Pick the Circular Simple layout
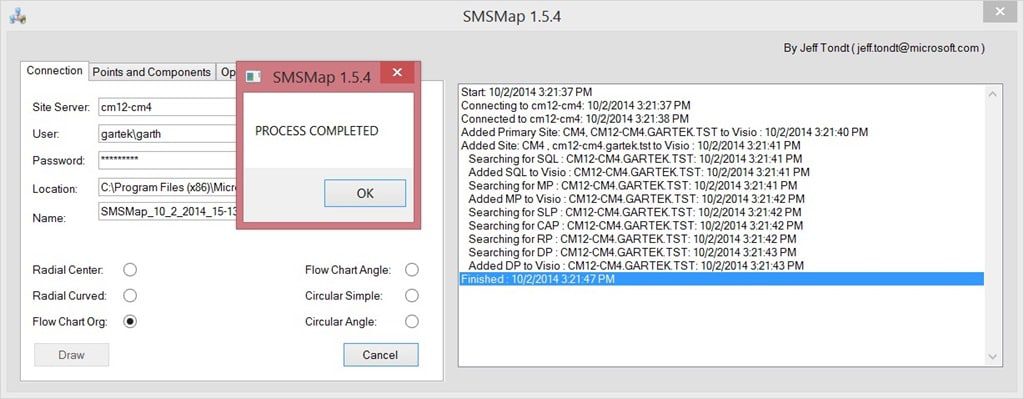The width and height of the screenshot is (1024, 399). [x=411, y=296]
